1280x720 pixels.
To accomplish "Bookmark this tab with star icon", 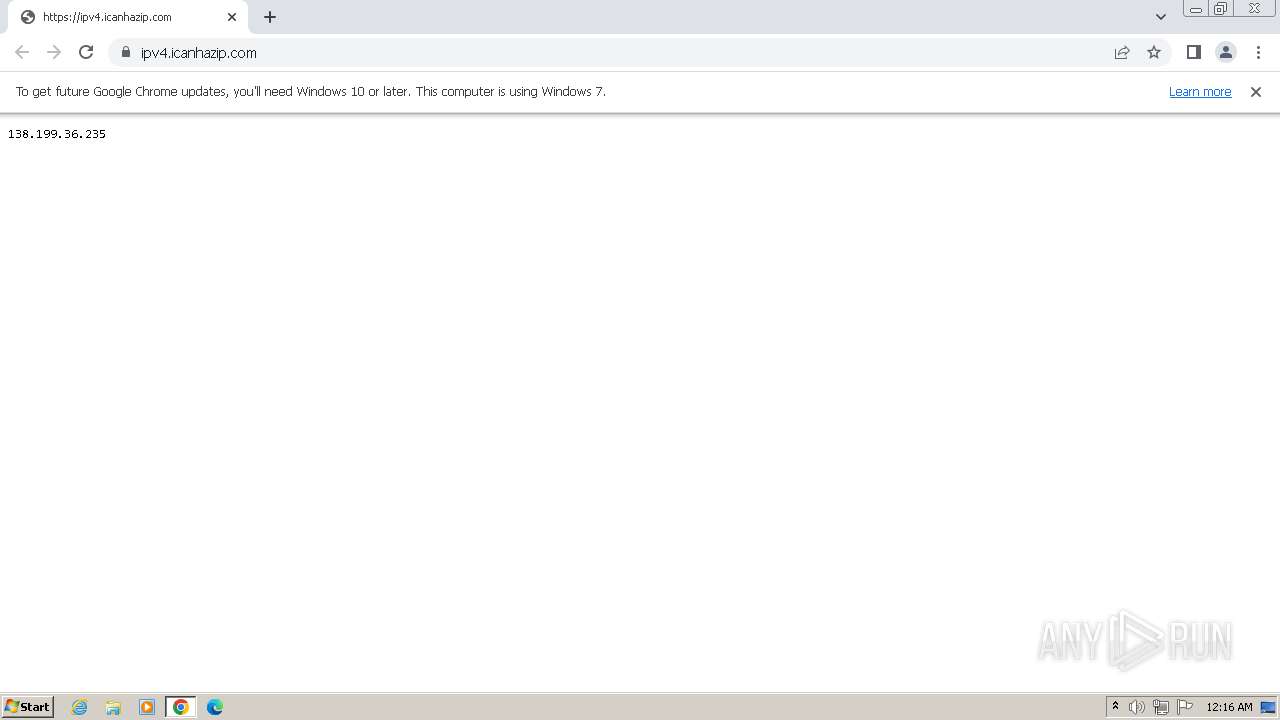I will 1154,52.
